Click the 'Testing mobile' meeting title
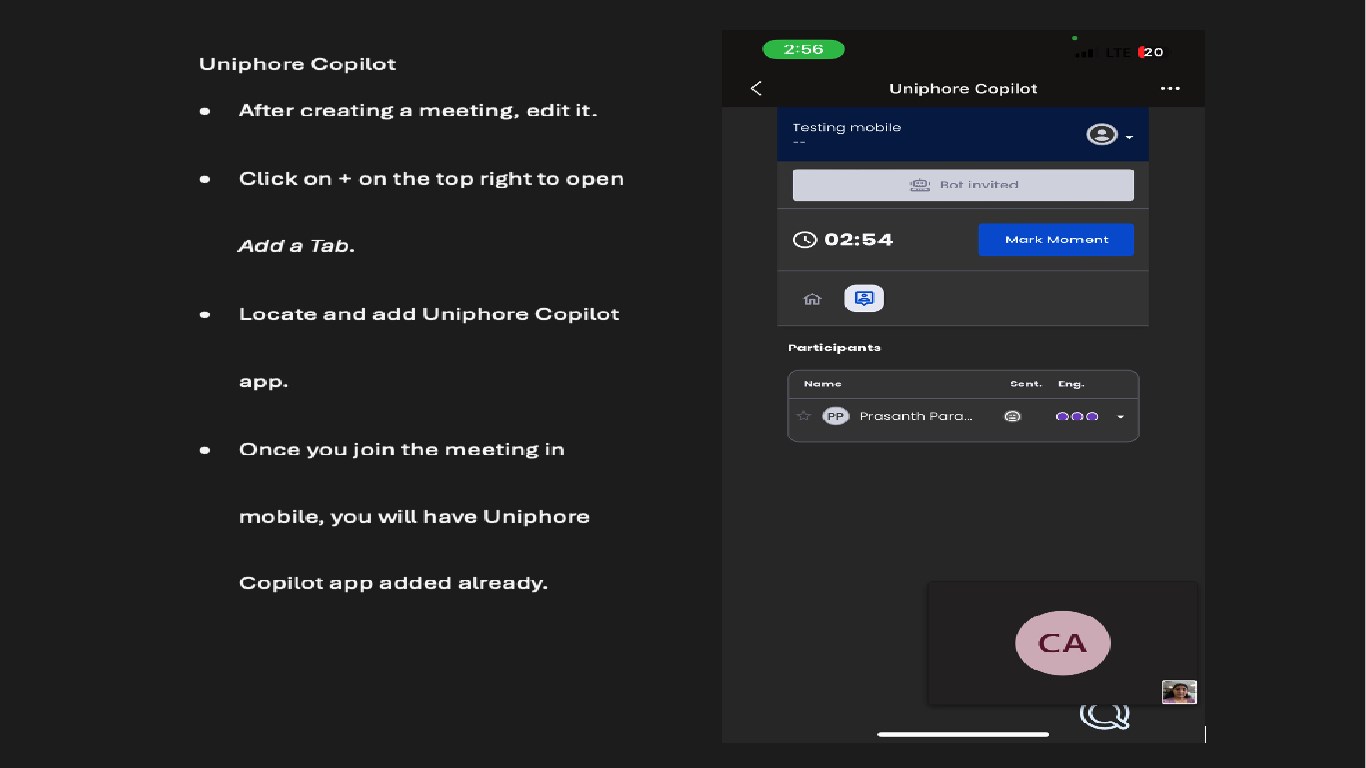1366x768 pixels. (847, 127)
